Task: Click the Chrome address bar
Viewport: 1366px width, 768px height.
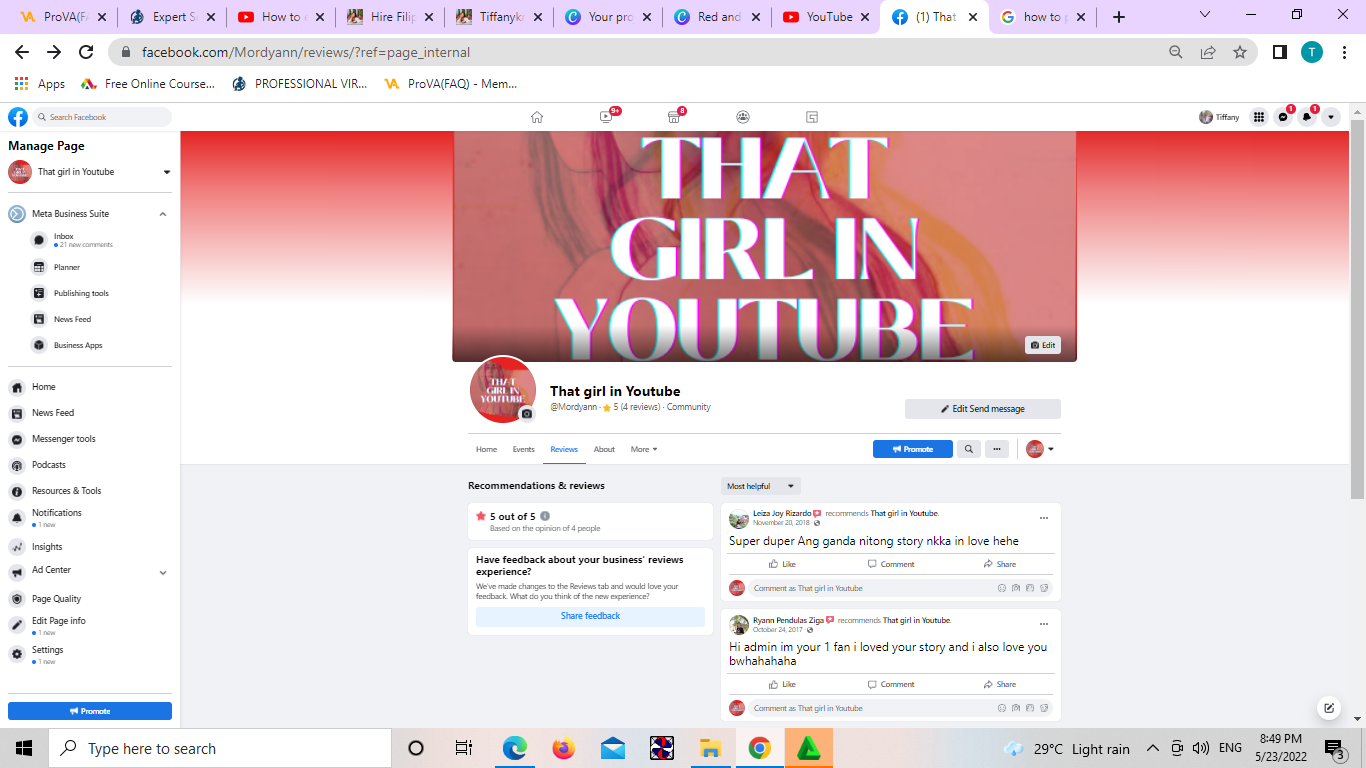Action: [x=640, y=52]
